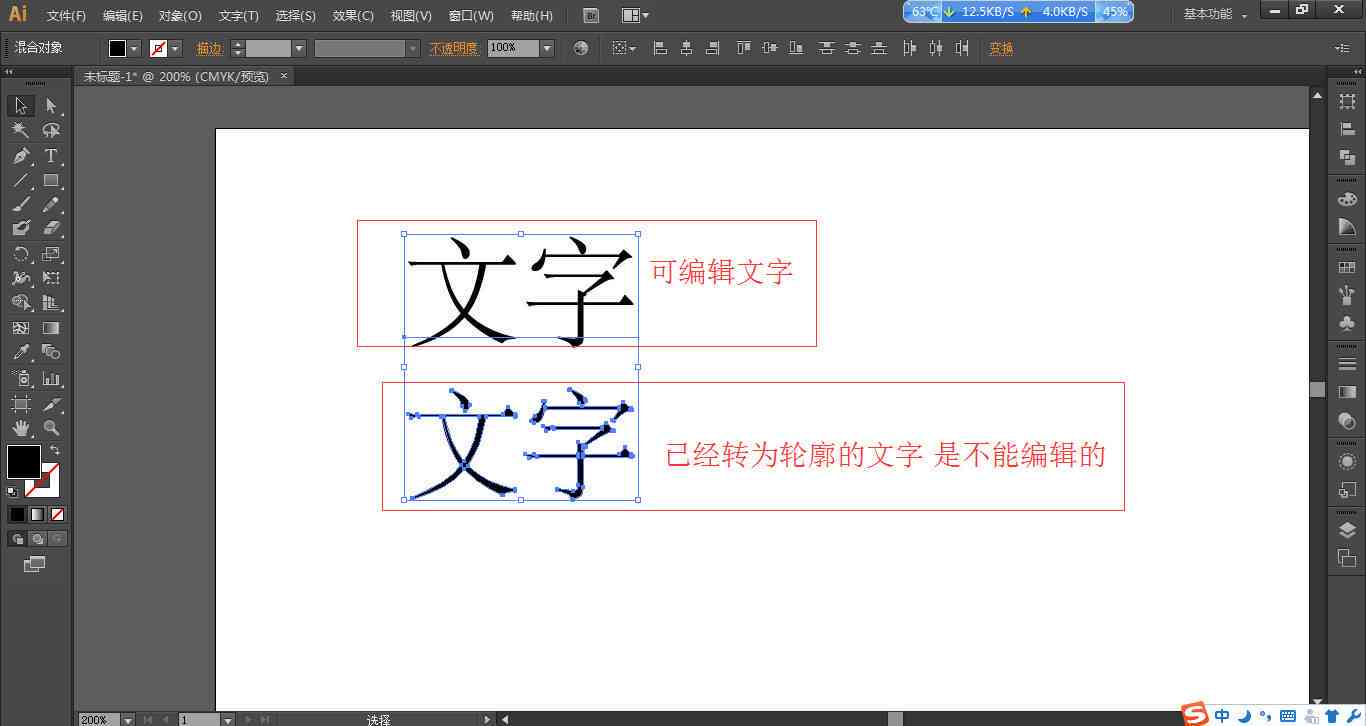Open the arrange documents dropdown
This screenshot has width=1366, height=726.
[635, 15]
